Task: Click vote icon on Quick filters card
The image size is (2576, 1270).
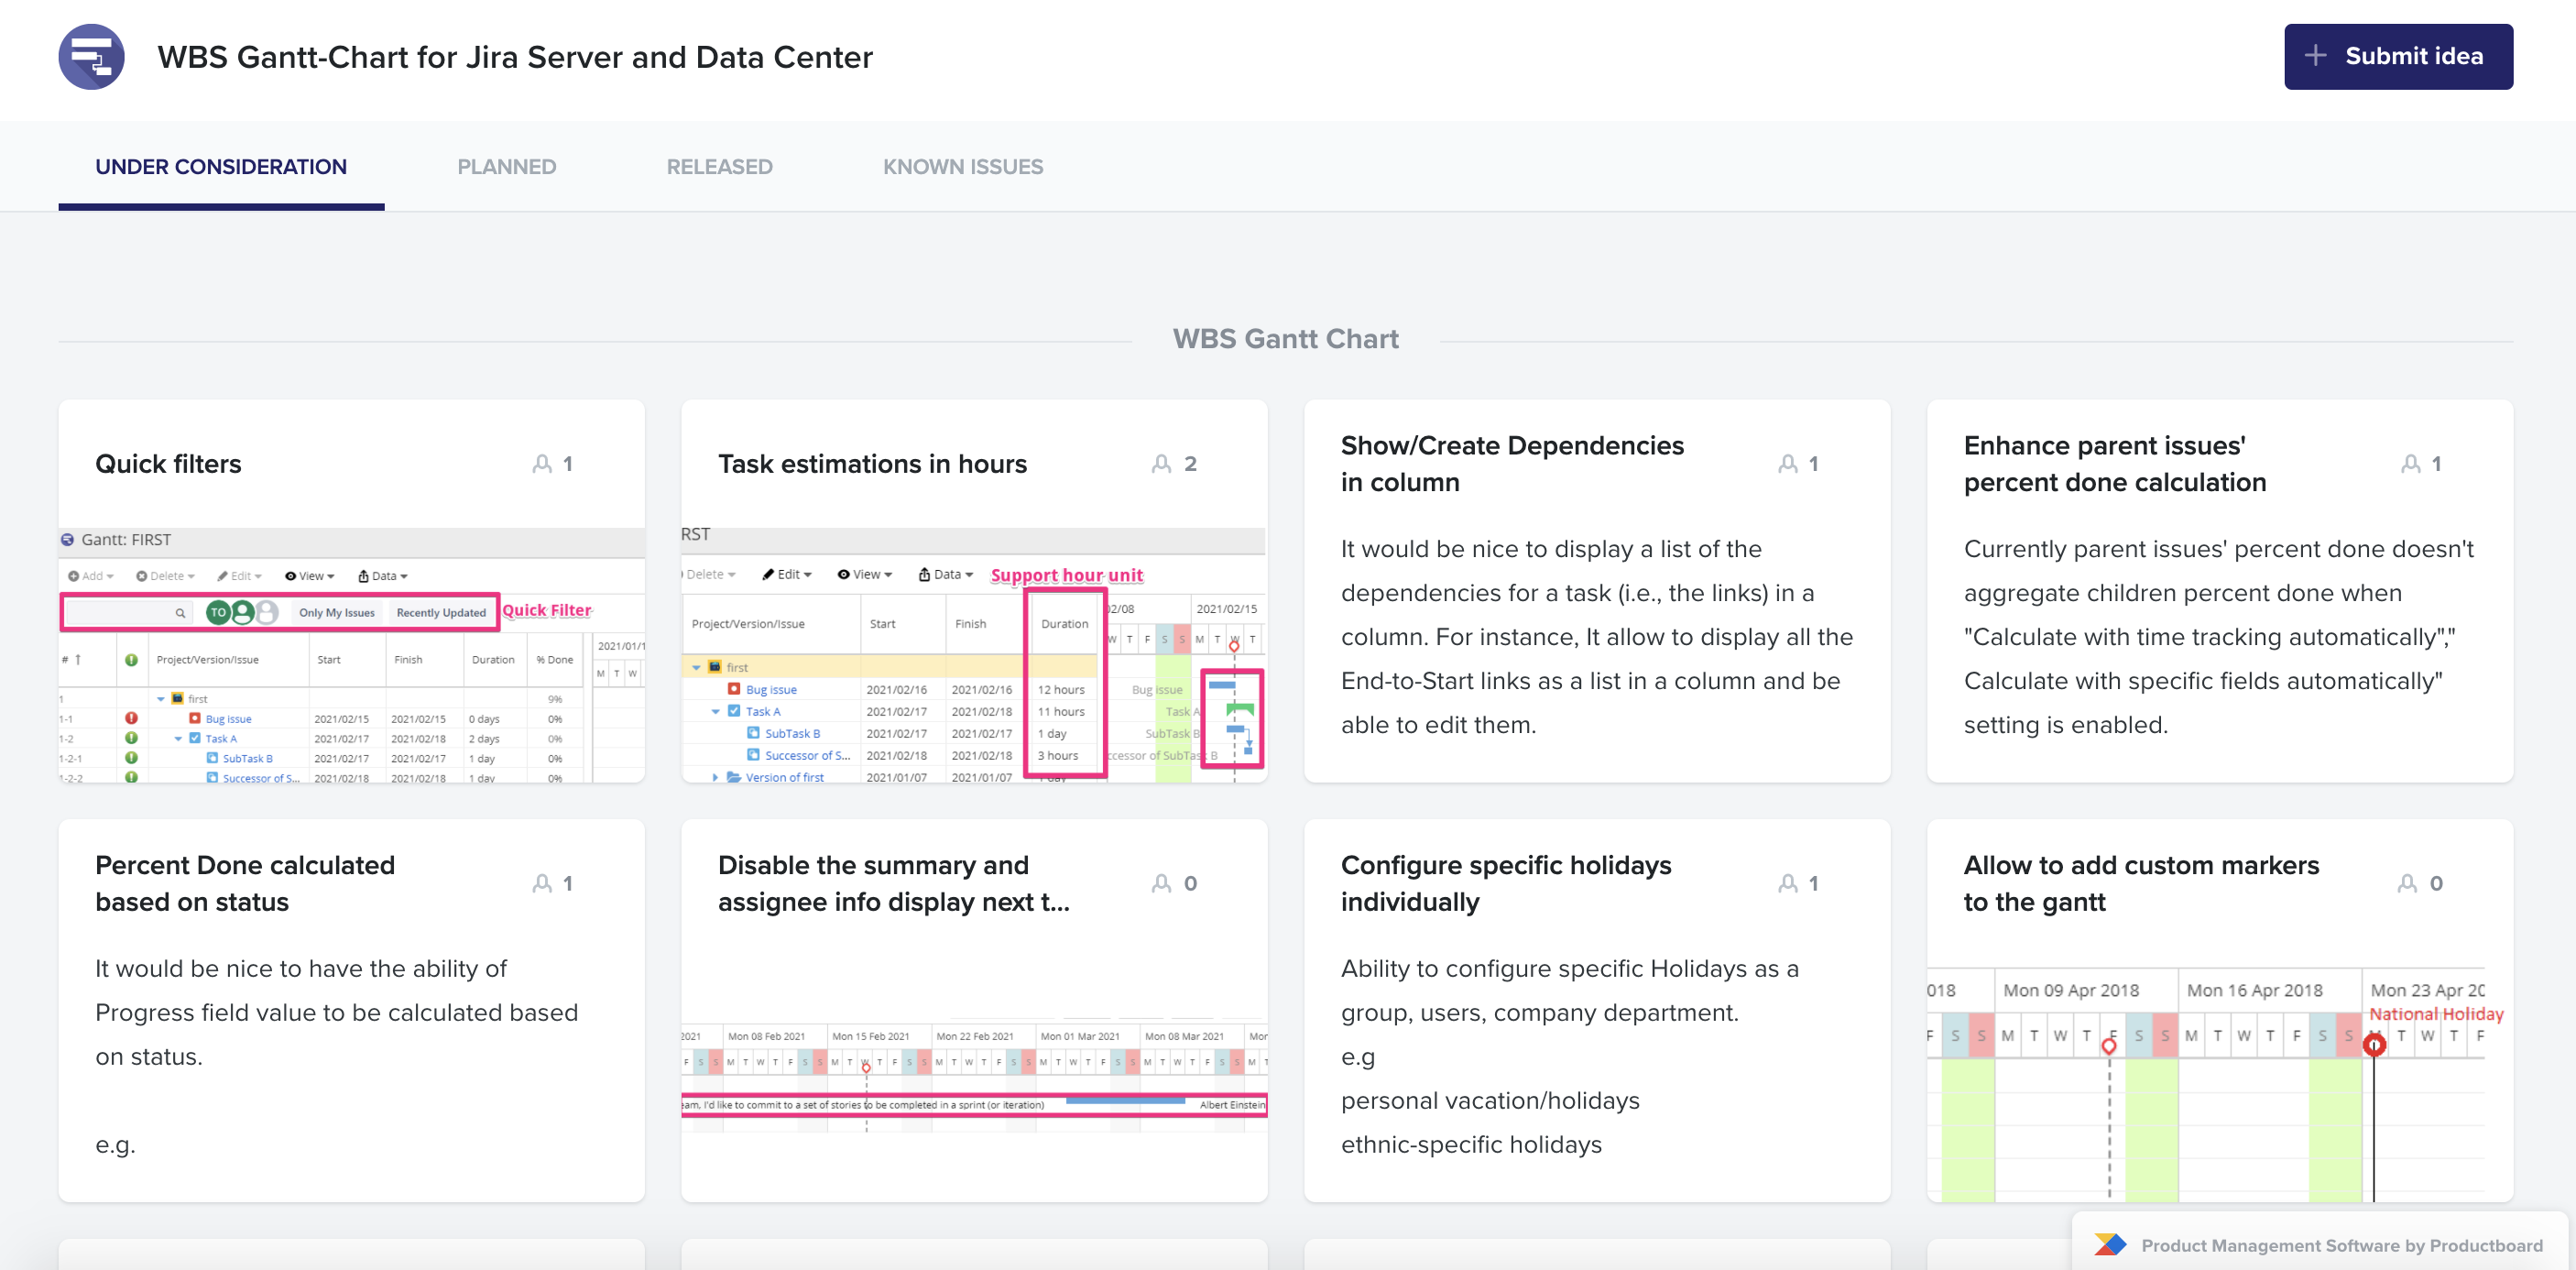Action: (x=542, y=464)
